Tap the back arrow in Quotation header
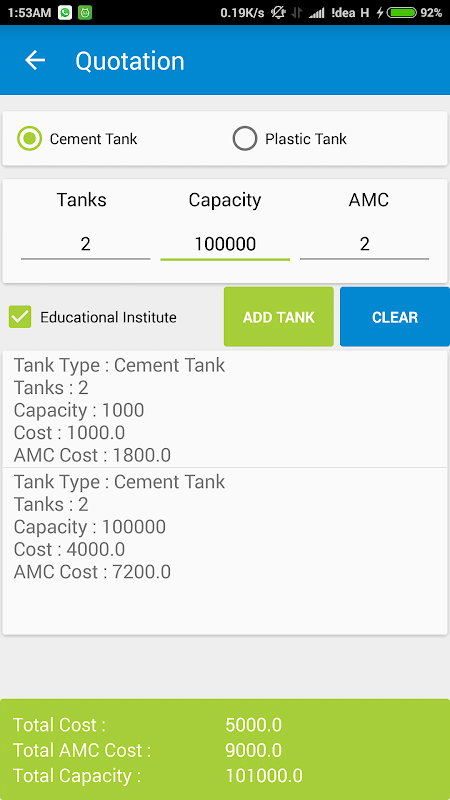 click(35, 61)
